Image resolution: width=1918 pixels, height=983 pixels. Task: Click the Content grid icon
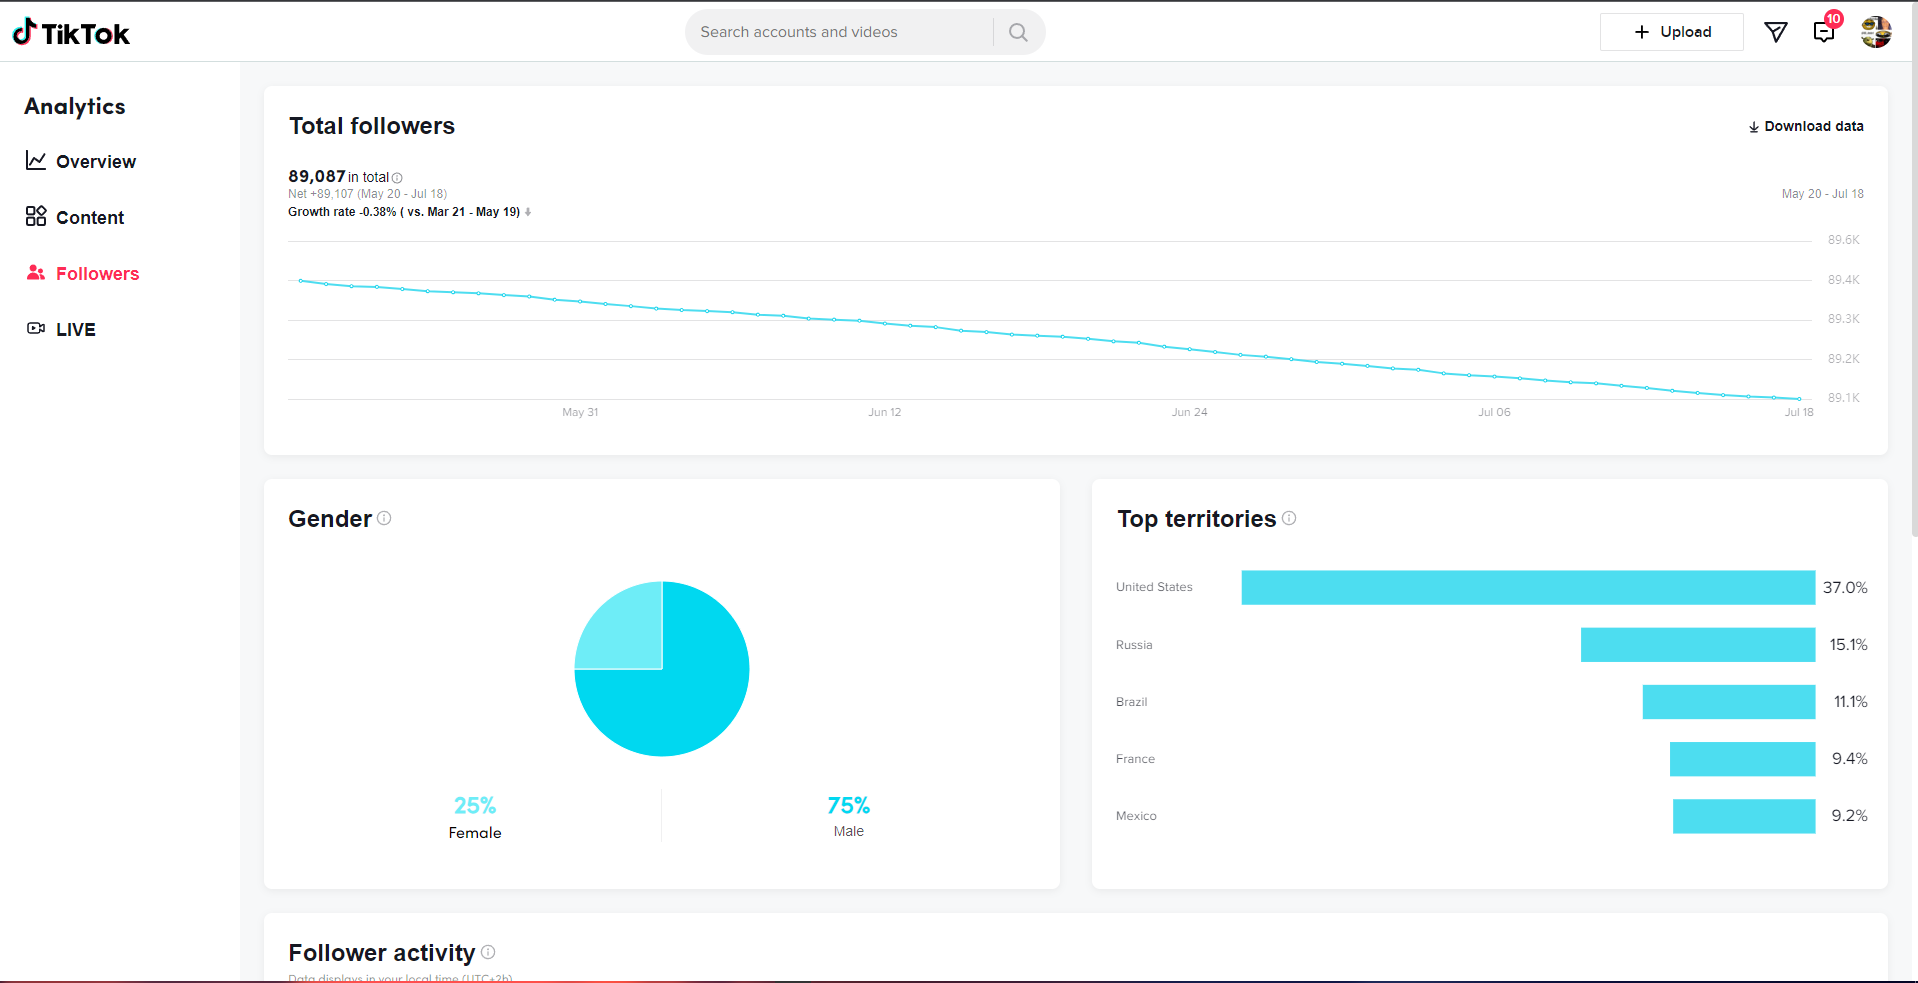pyautogui.click(x=36, y=216)
